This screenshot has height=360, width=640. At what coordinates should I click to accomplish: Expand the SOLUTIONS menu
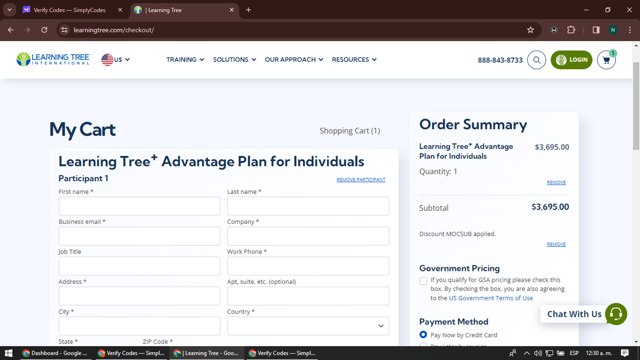234,60
